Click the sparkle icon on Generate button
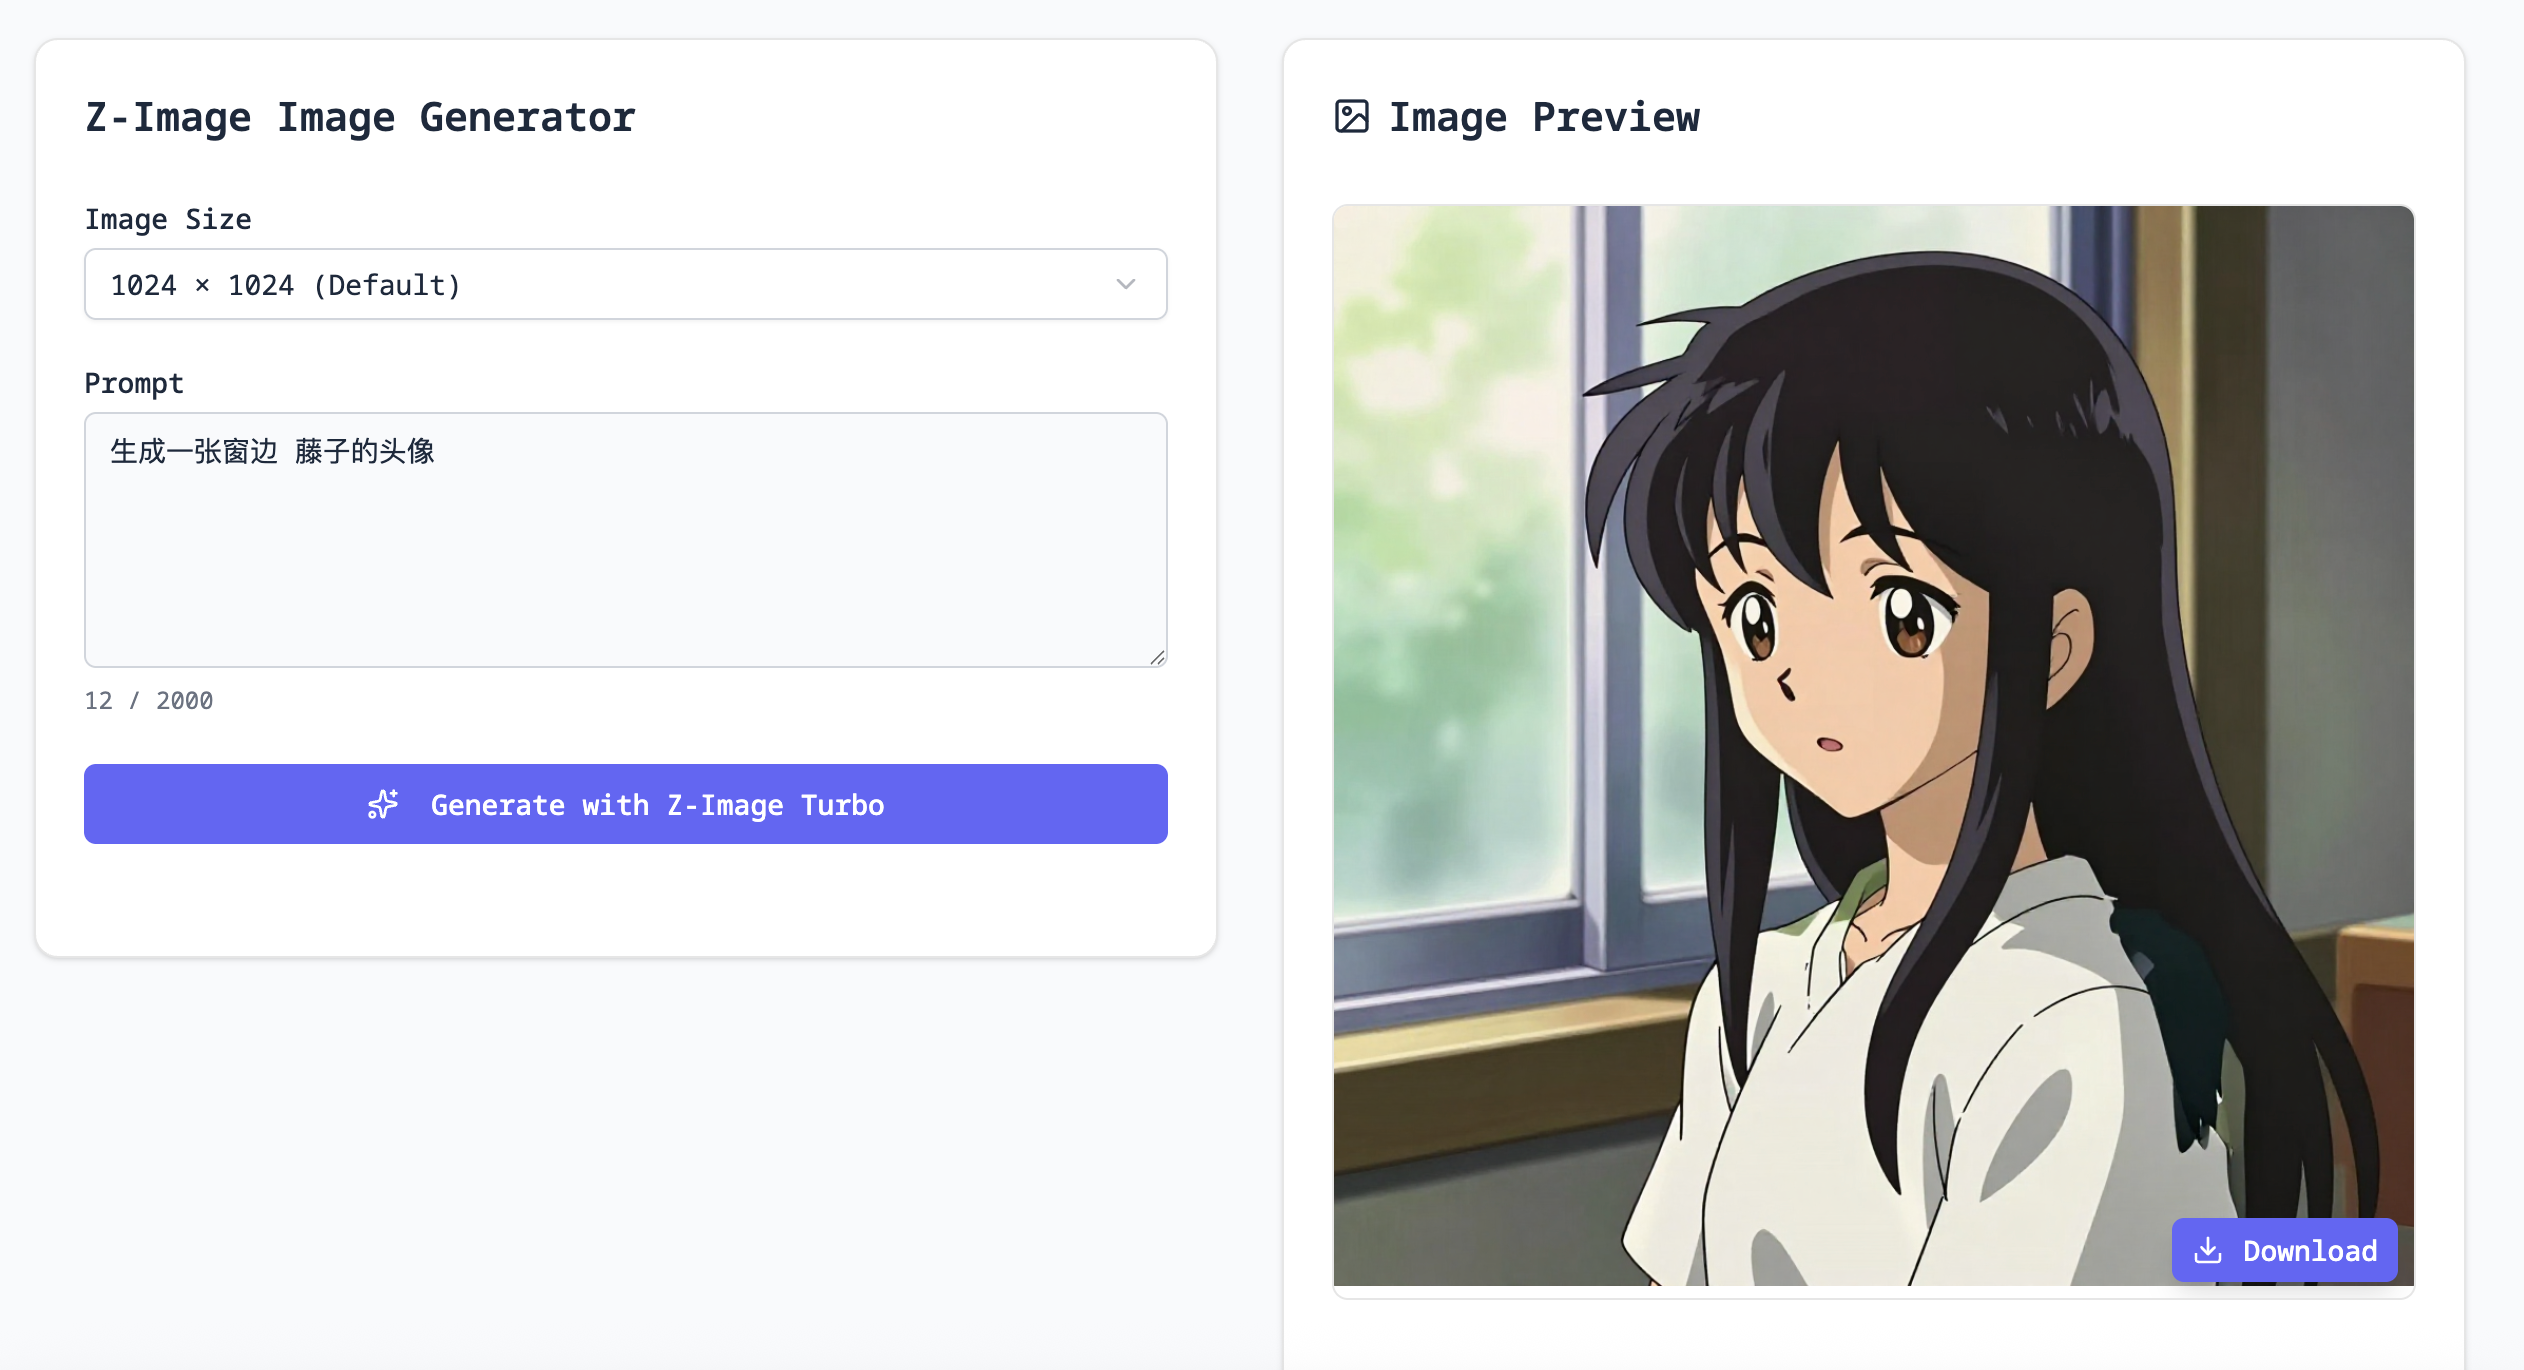 [x=383, y=805]
